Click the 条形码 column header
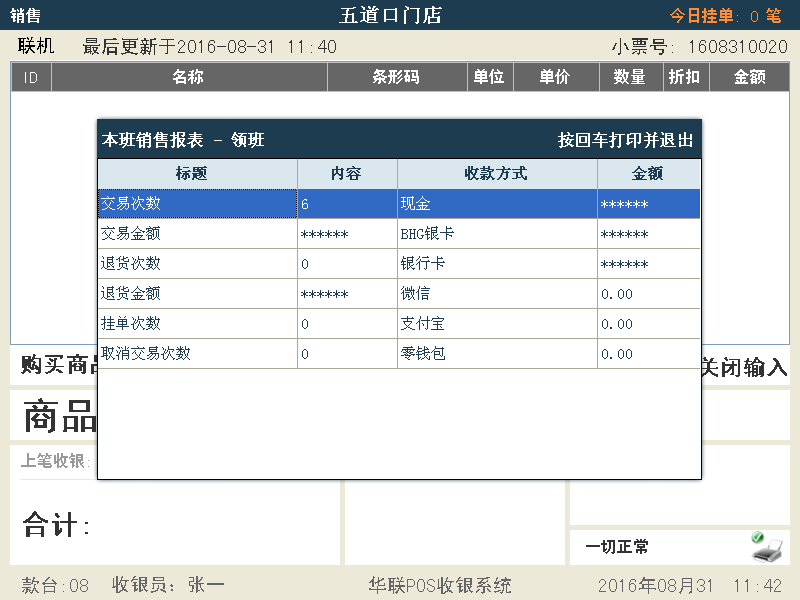The image size is (800, 600). 397,77
